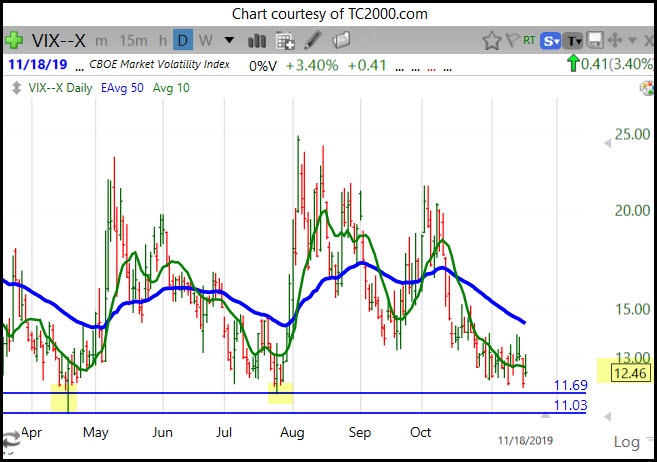Click the +3.40% percent change value
Image resolution: width=657 pixels, height=462 pixels.
(x=312, y=65)
